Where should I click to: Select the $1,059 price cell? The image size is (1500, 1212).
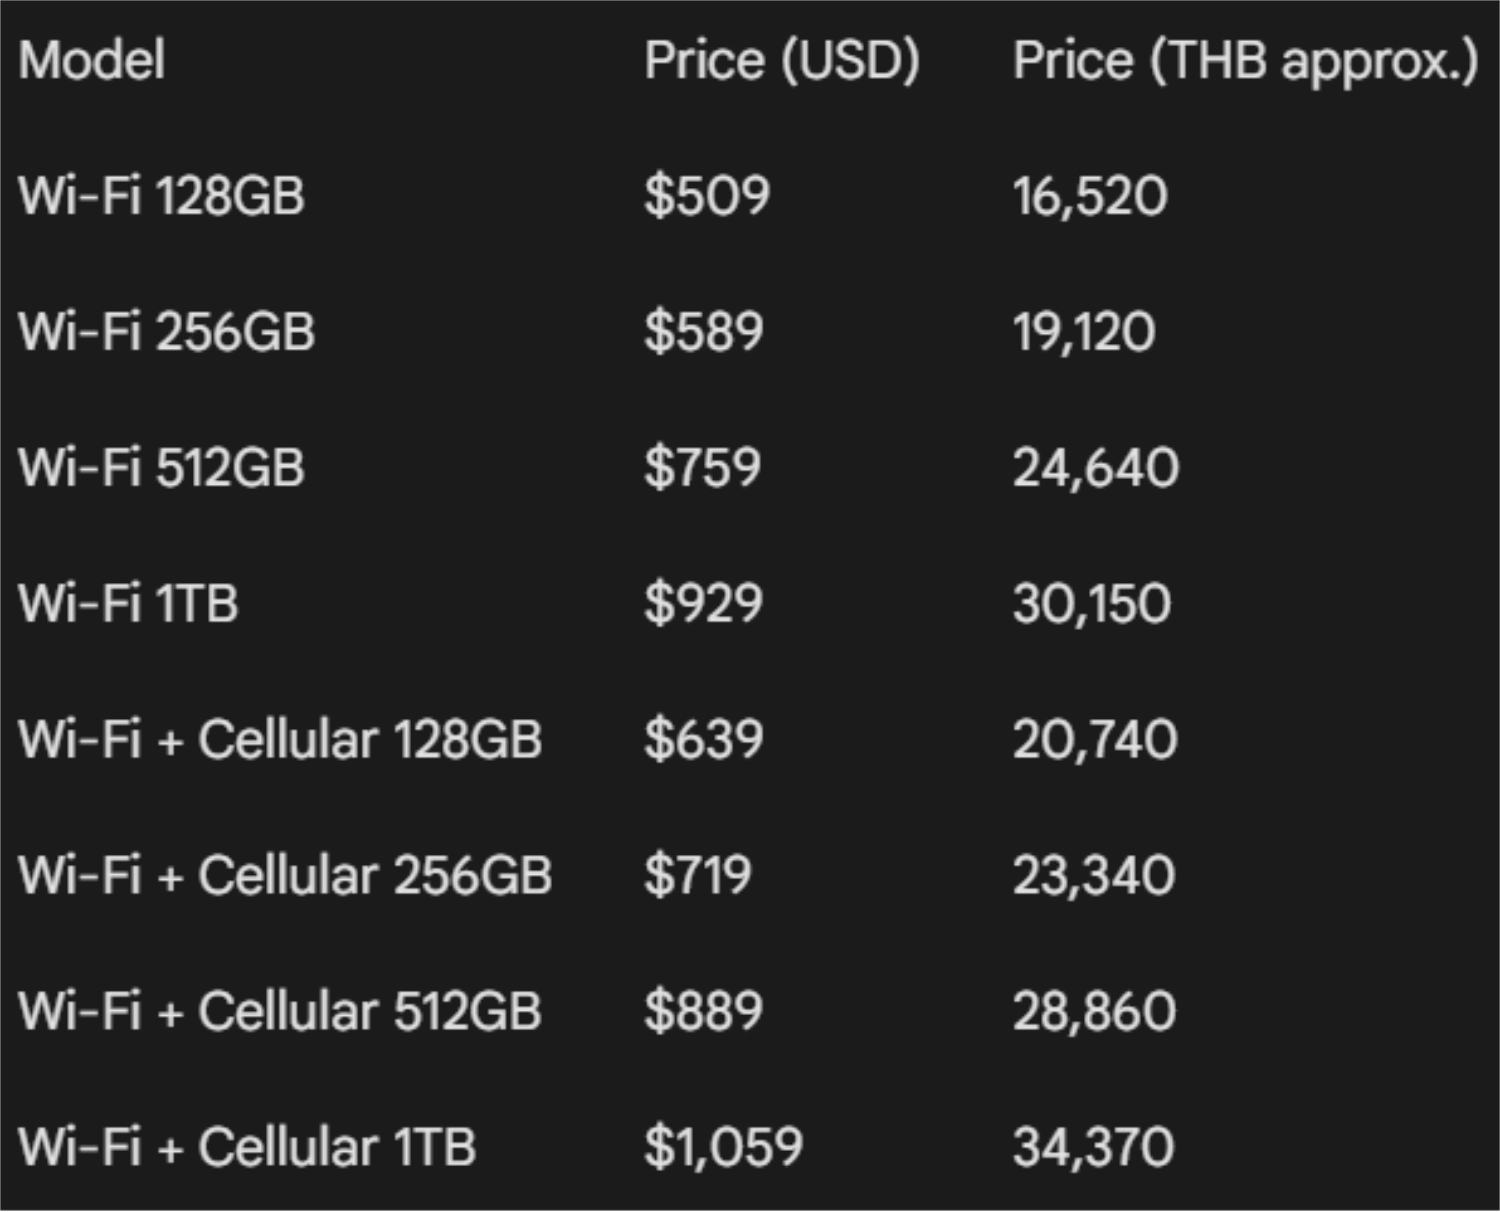click(723, 1147)
